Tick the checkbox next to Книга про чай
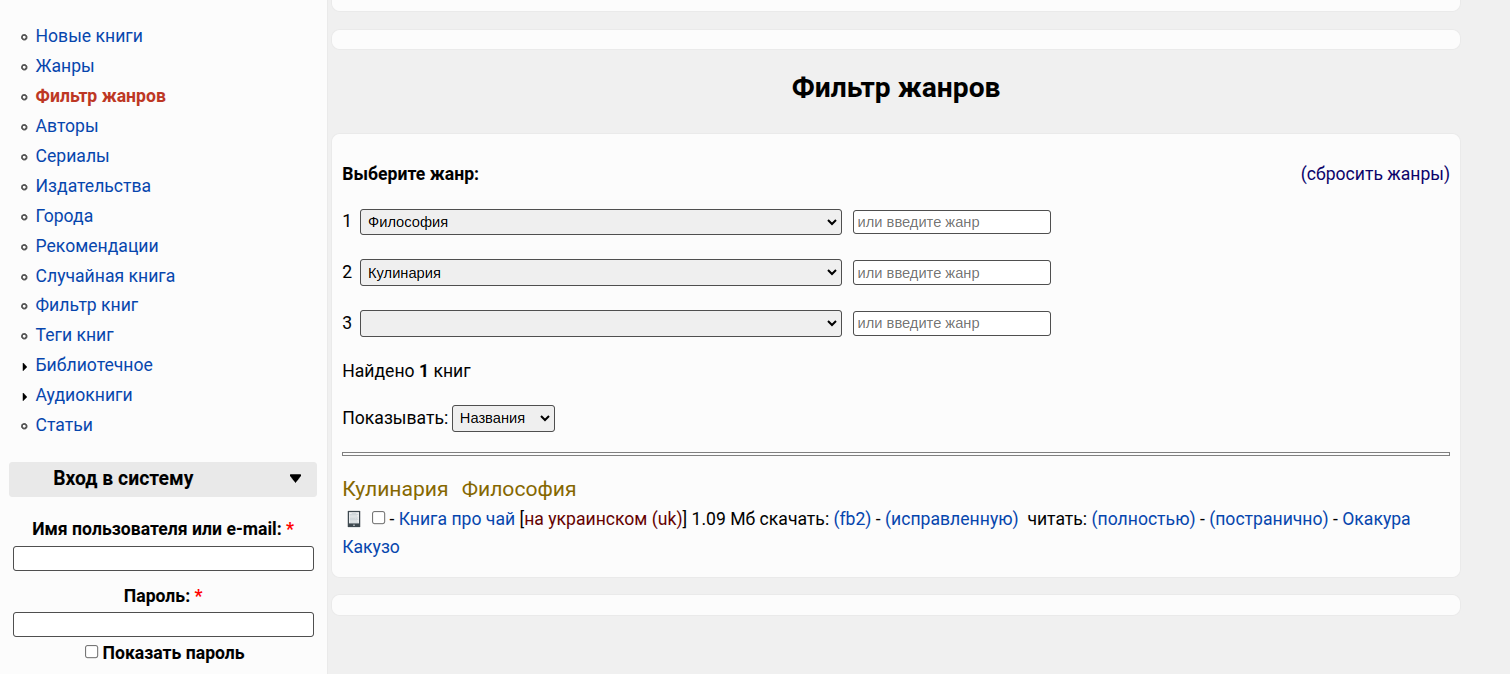Viewport: 1510px width, 674px height. 378,518
